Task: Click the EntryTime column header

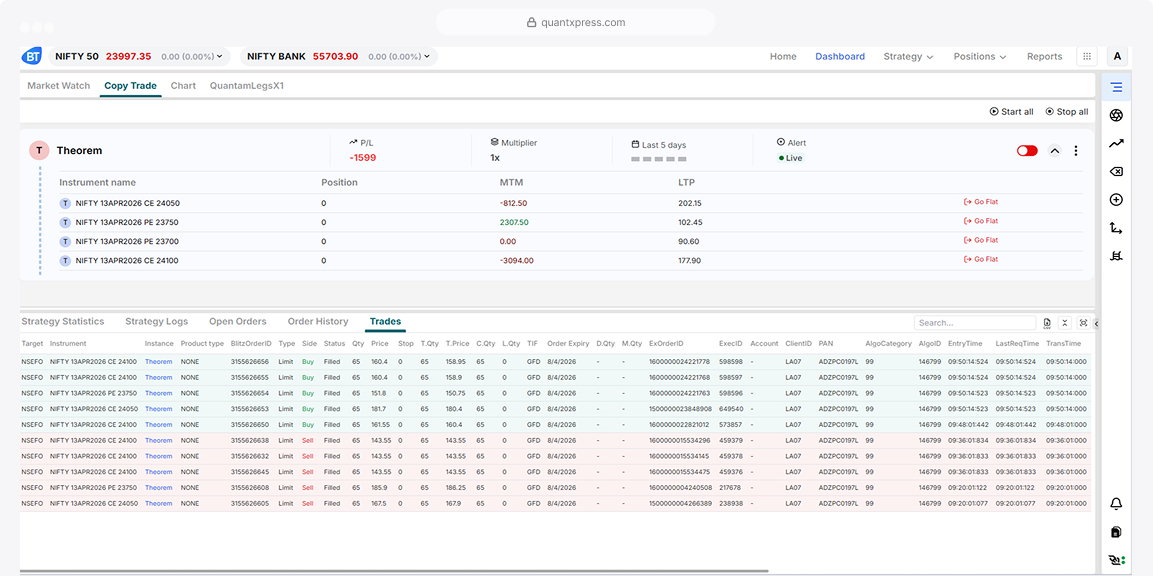Action: (965, 343)
